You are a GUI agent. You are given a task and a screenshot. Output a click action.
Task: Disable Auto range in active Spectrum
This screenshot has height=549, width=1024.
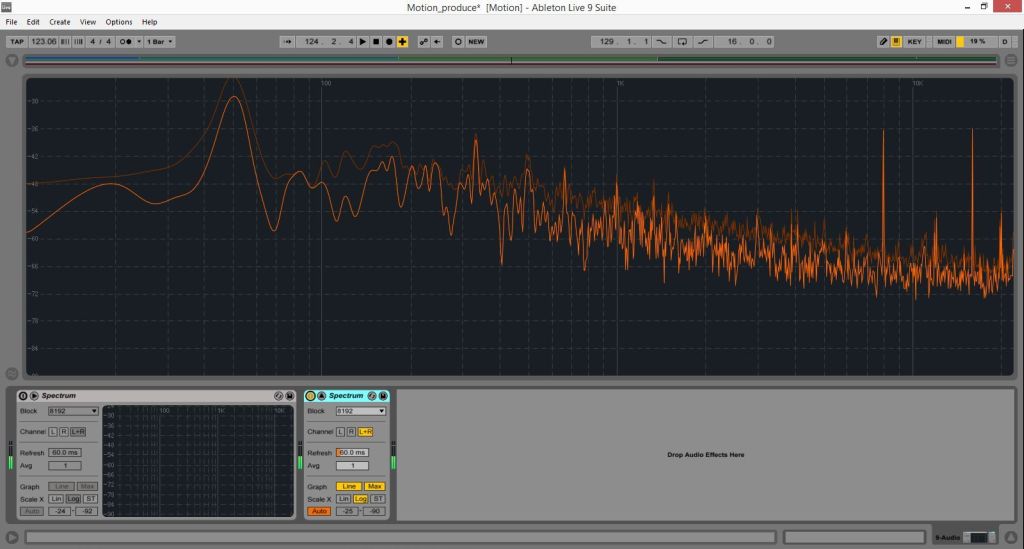click(x=319, y=511)
